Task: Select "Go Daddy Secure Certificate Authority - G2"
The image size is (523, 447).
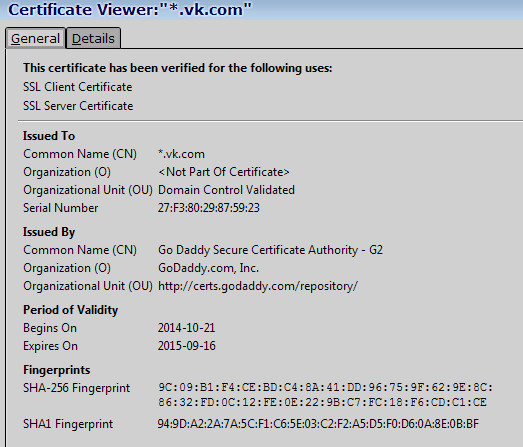Action: click(x=270, y=250)
